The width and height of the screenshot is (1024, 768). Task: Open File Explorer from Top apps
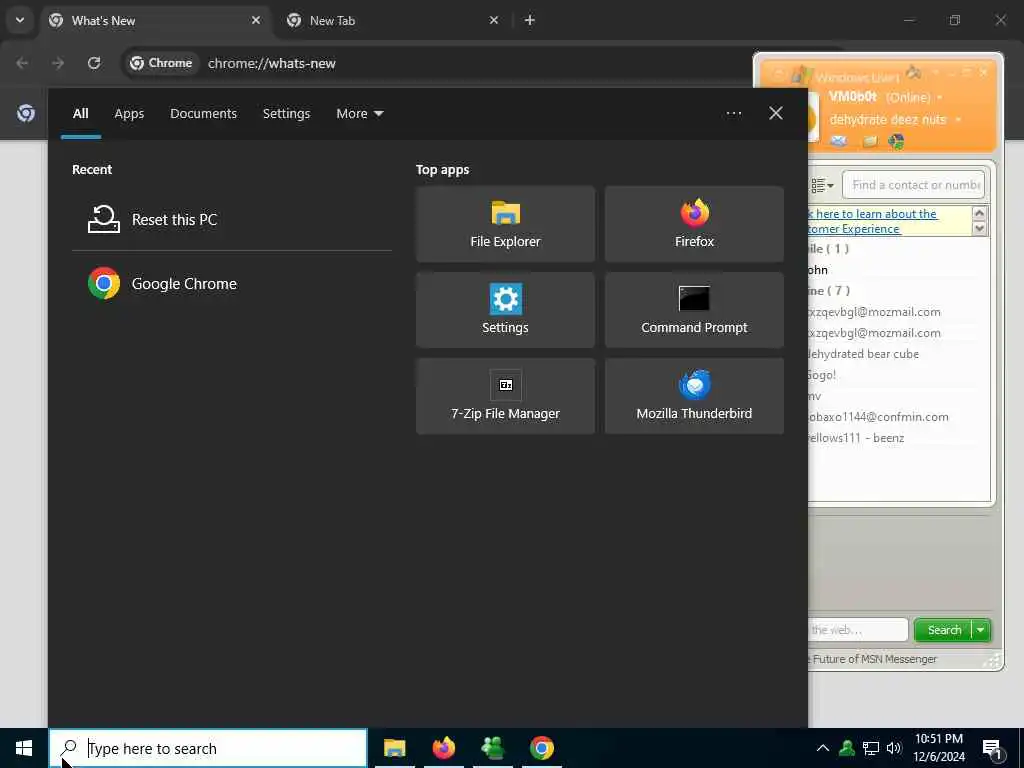click(x=505, y=224)
